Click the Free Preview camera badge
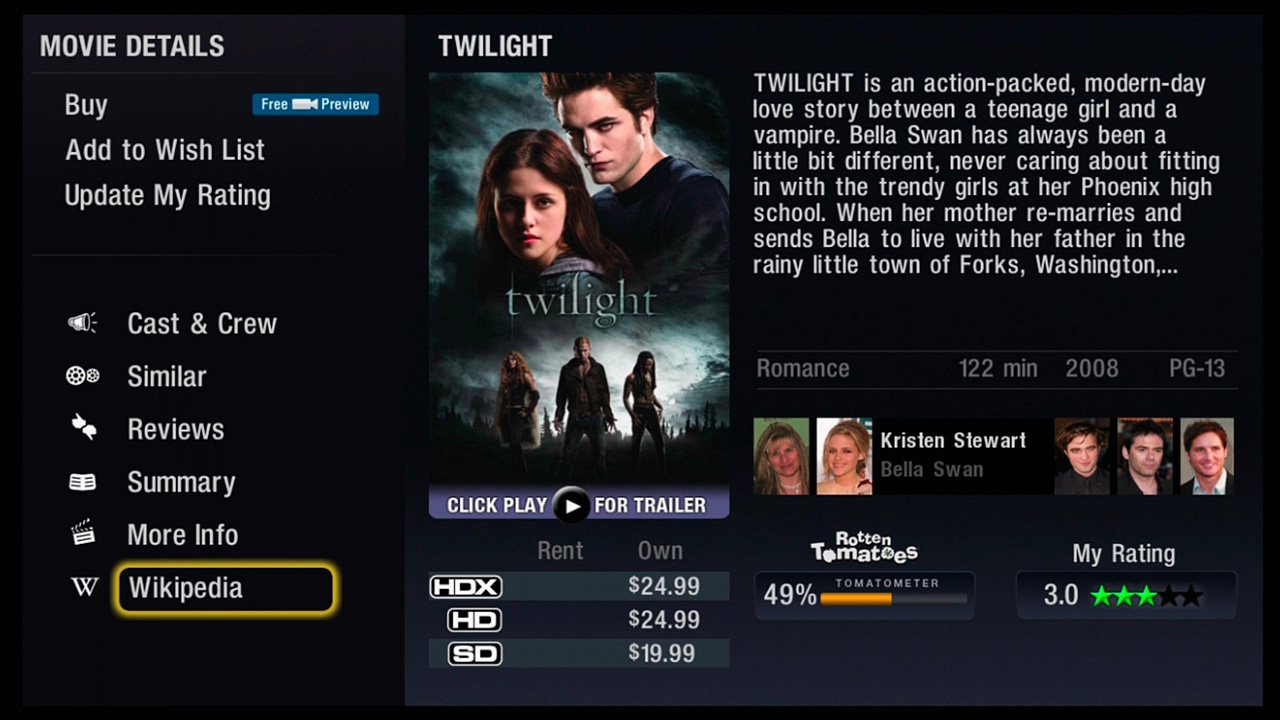 tap(315, 104)
